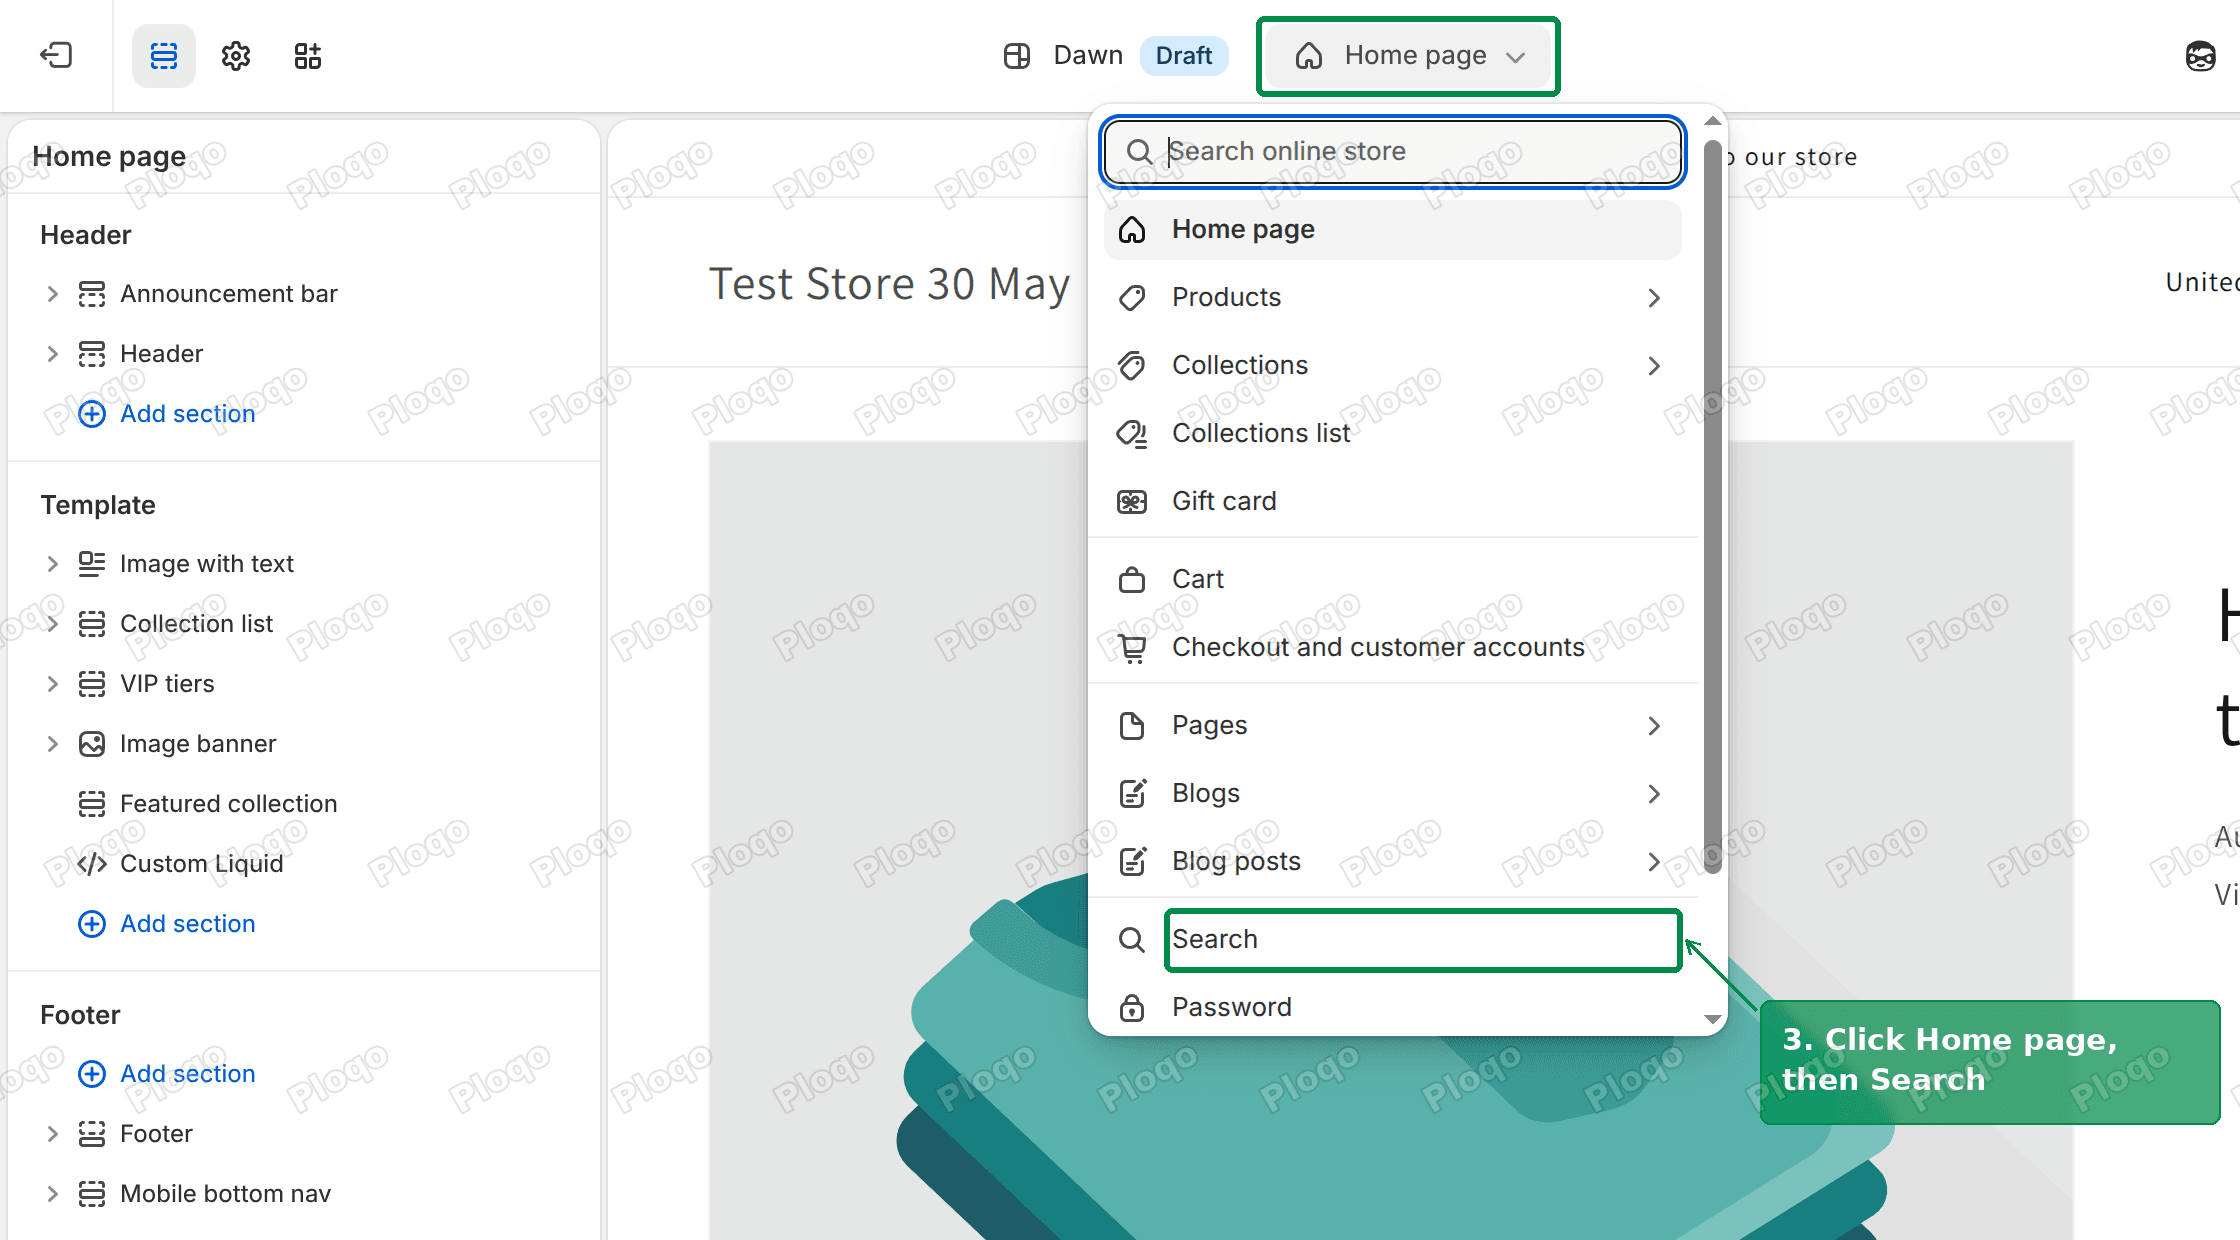Expand the VIP tiers section

pyautogui.click(x=53, y=684)
